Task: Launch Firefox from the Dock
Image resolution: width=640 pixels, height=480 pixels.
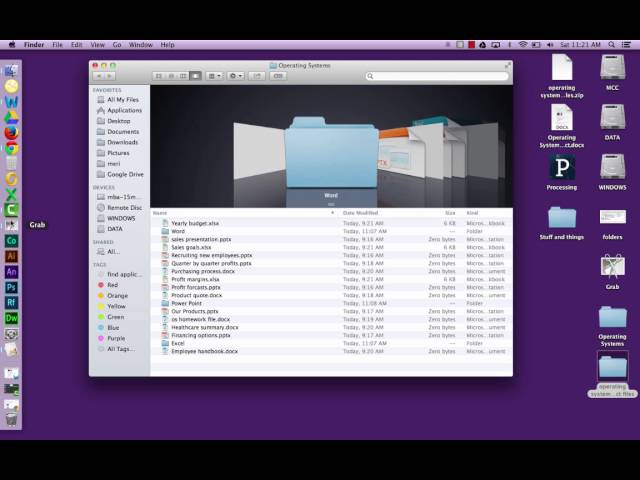Action: click(x=11, y=133)
